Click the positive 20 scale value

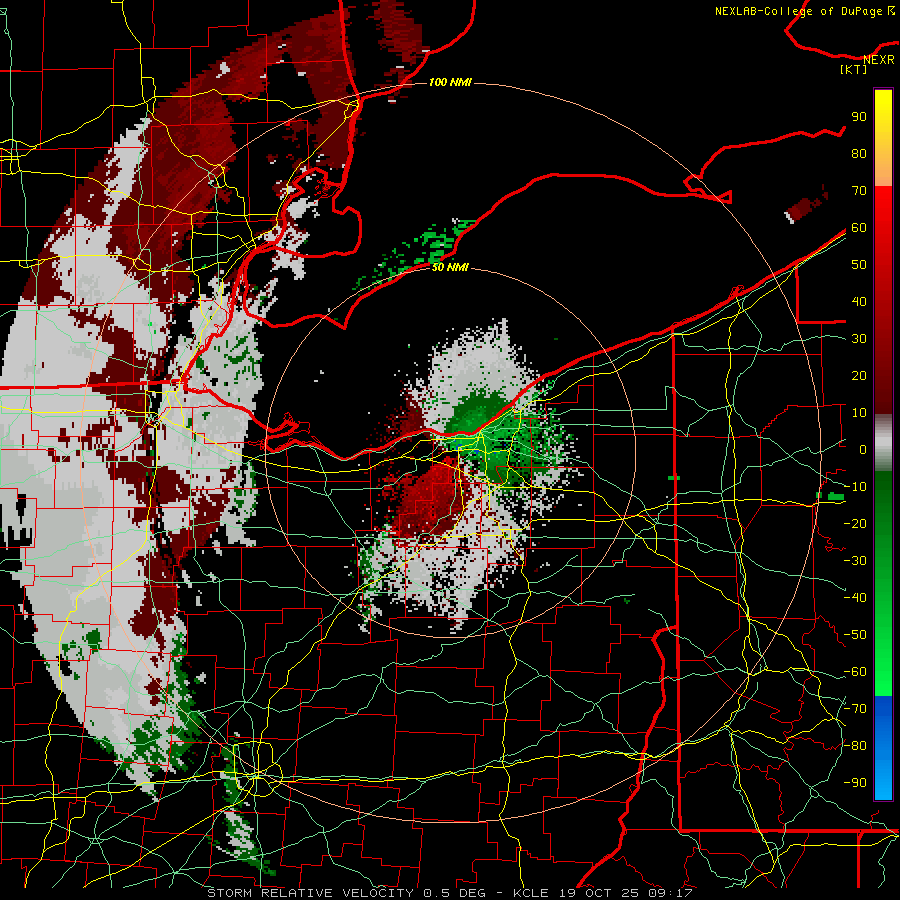[x=859, y=375]
